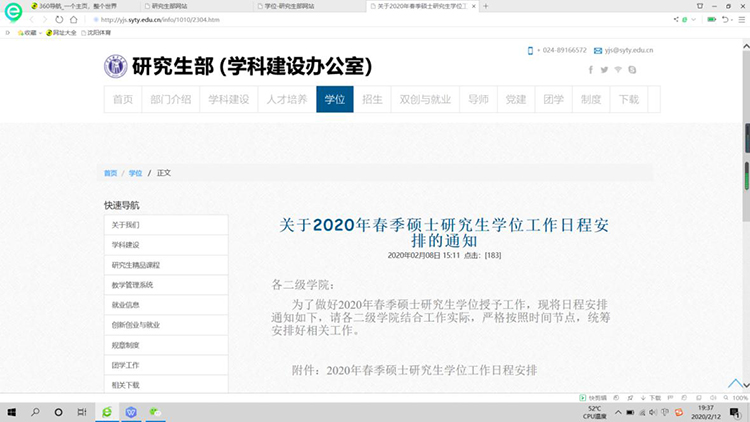
Task: Open 下载 in the top navigation
Action: 628,100
